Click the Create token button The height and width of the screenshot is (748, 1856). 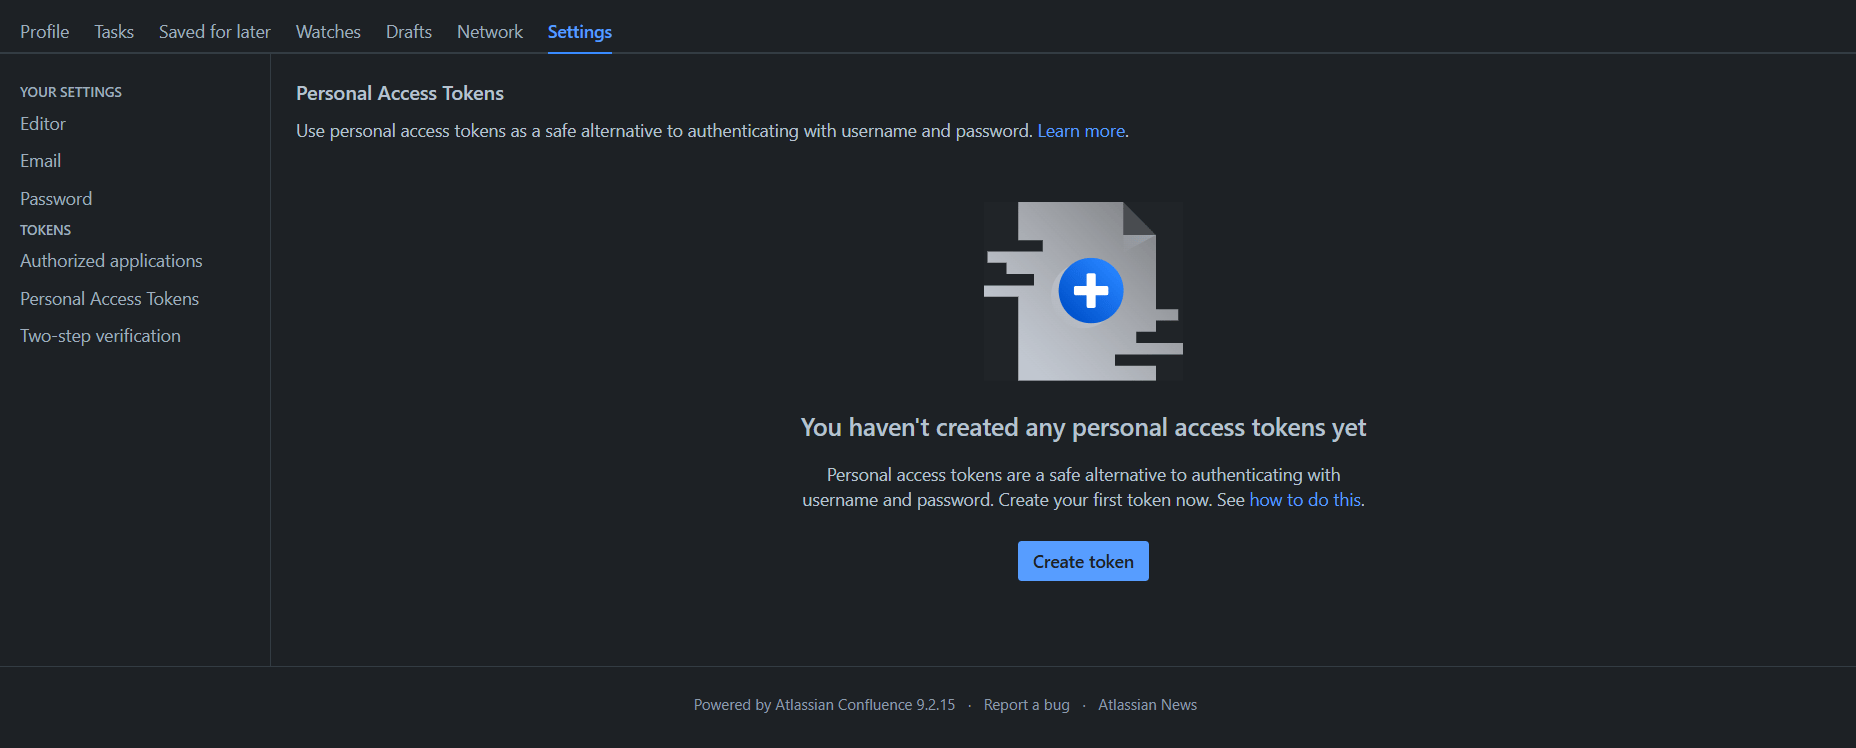click(x=1083, y=561)
